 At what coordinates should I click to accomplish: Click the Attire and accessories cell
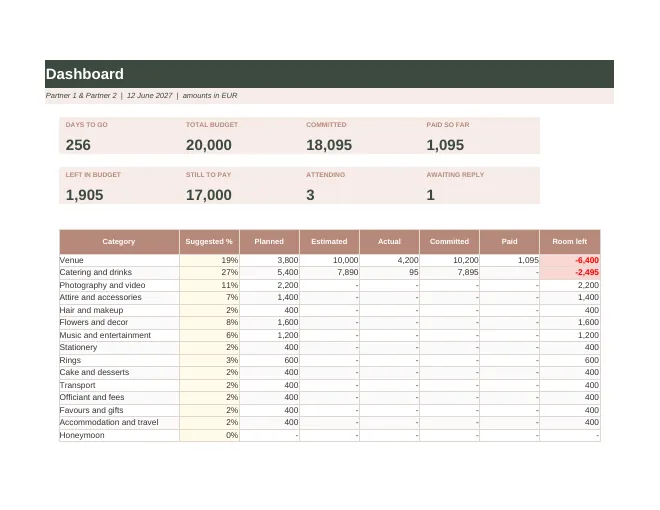coord(119,298)
